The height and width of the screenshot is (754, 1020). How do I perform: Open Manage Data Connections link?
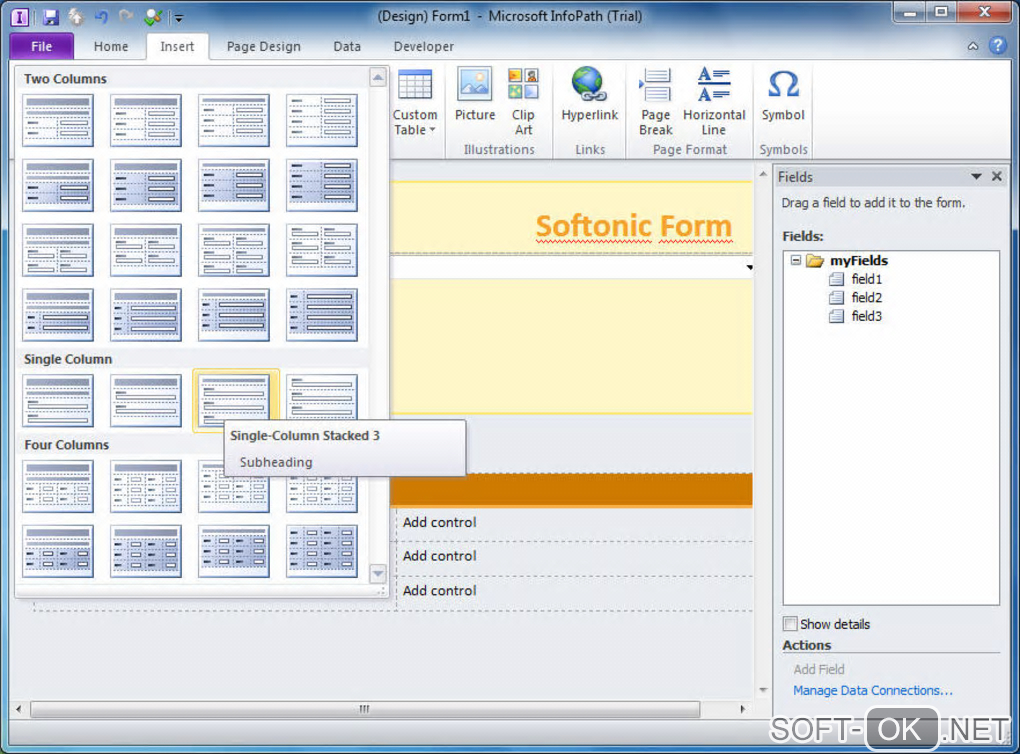tap(872, 690)
